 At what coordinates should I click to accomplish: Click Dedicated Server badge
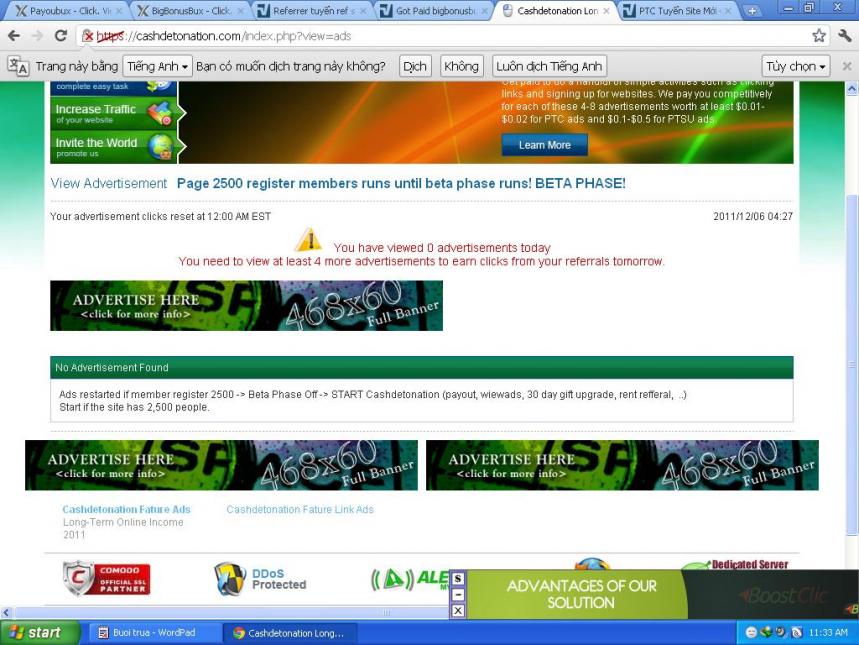click(x=737, y=564)
